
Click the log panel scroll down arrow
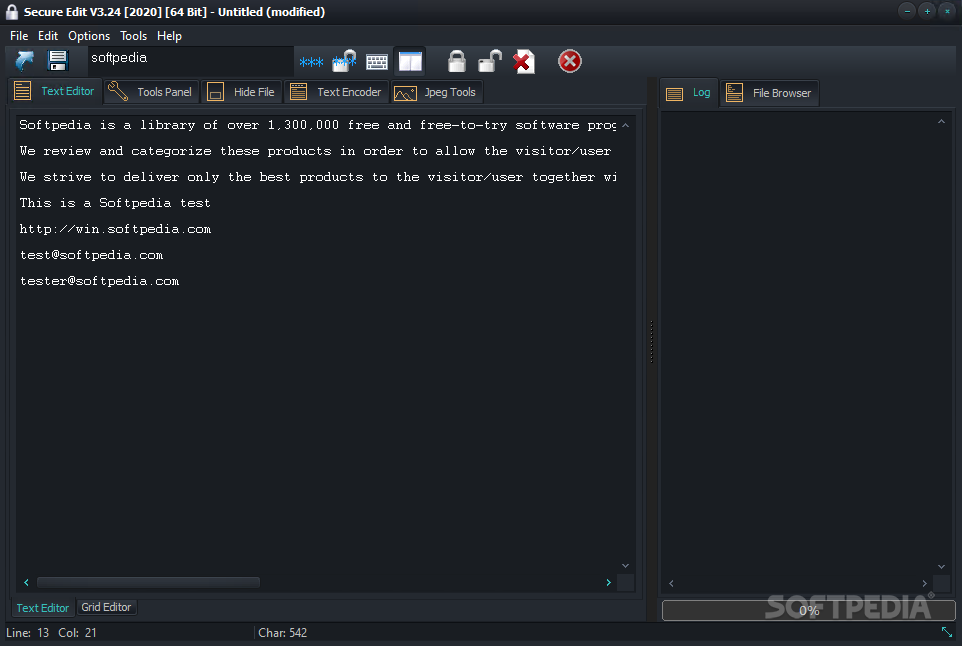tap(941, 567)
